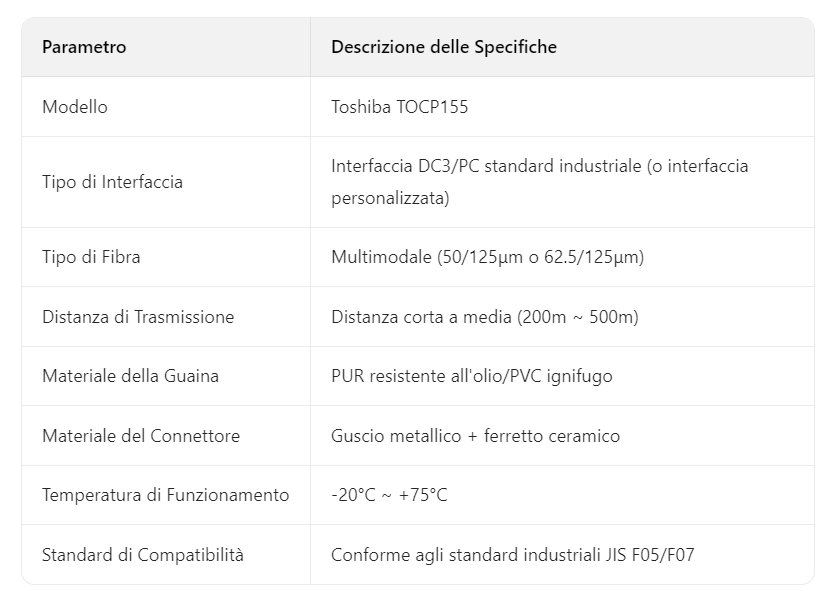This screenshot has height=591, width=825.
Task: Select the 'Tipo di Interfaccia' cell
Action: (x=112, y=182)
